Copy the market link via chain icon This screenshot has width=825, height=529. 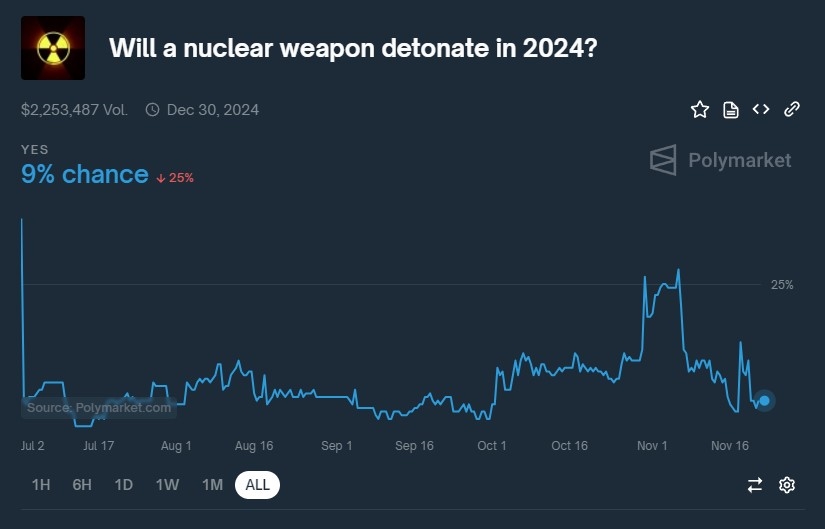(x=792, y=109)
